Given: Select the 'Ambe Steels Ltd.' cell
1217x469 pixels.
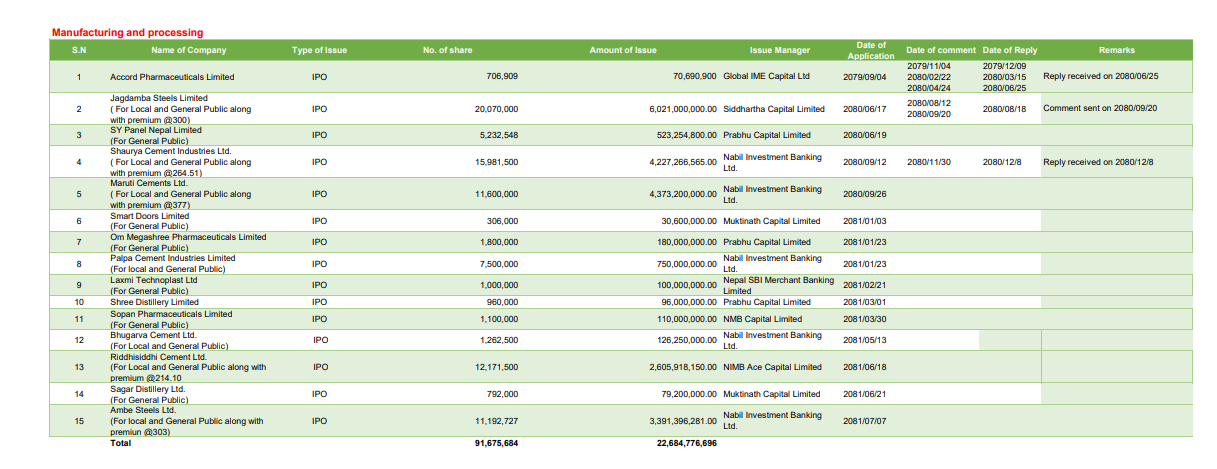Looking at the screenshot, I should 143,410.
